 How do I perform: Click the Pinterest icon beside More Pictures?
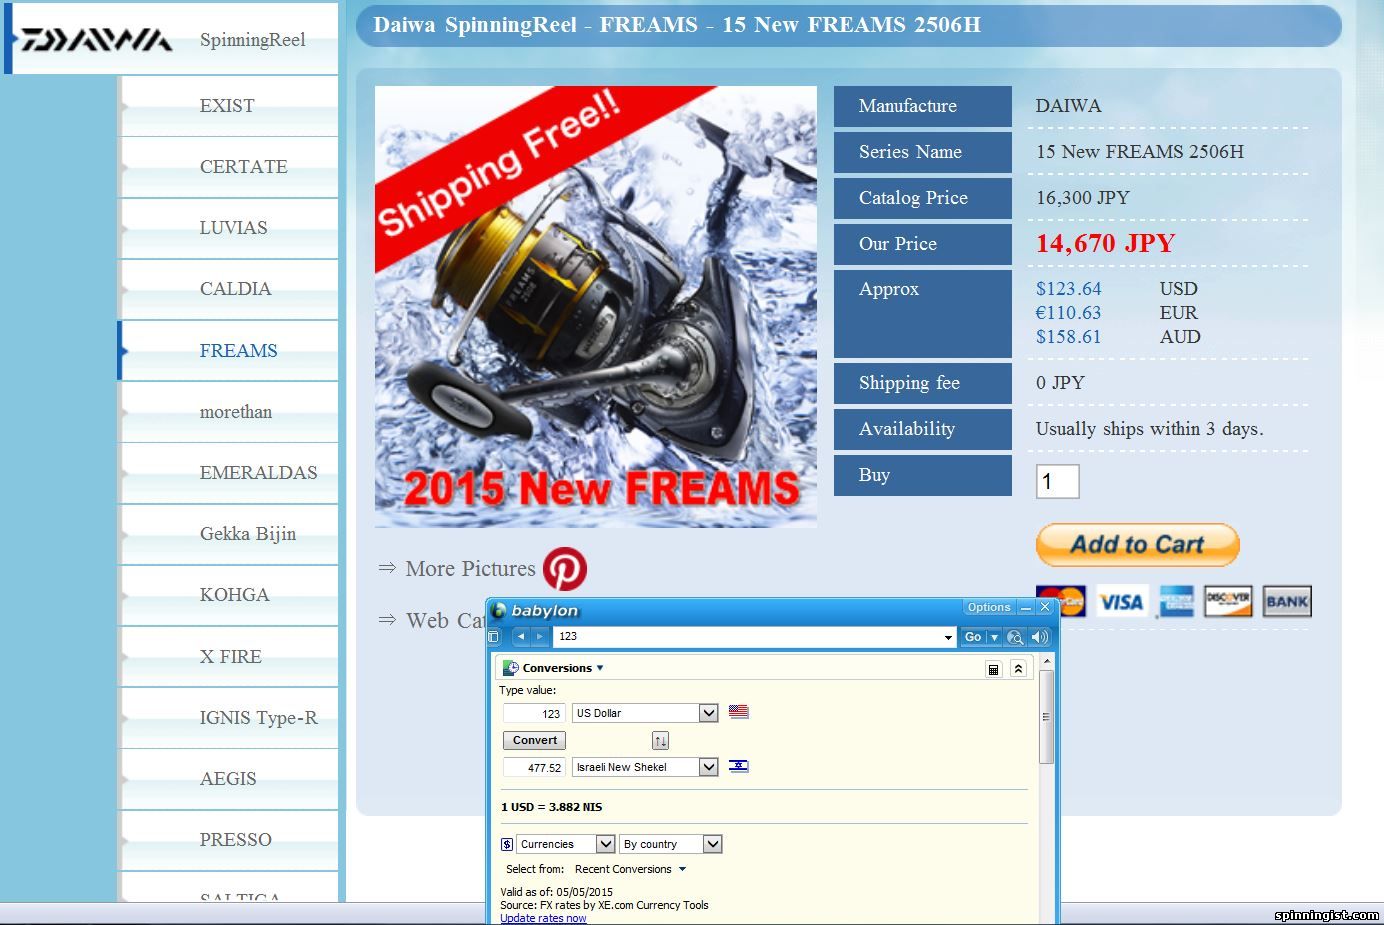tap(565, 568)
